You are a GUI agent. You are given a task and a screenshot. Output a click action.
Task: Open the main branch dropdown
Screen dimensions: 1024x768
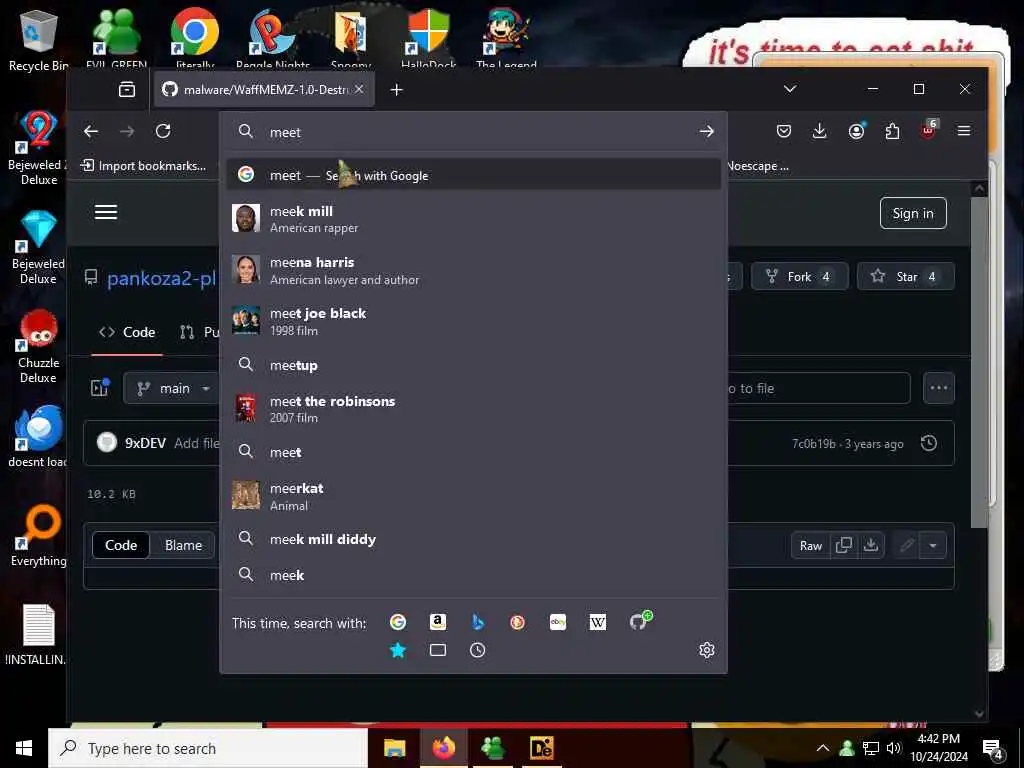(x=172, y=389)
